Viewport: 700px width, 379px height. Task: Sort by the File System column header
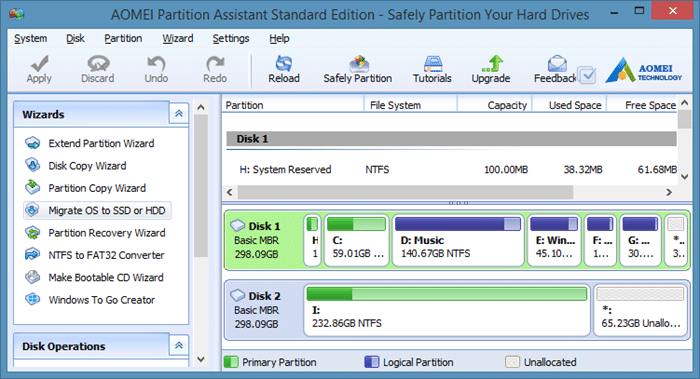[411, 105]
